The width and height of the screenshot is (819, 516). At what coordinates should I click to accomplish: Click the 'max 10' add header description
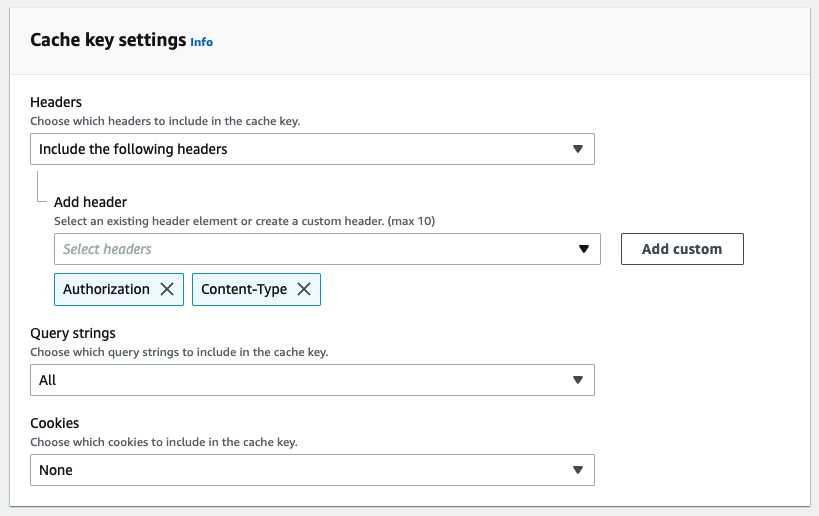pos(244,220)
